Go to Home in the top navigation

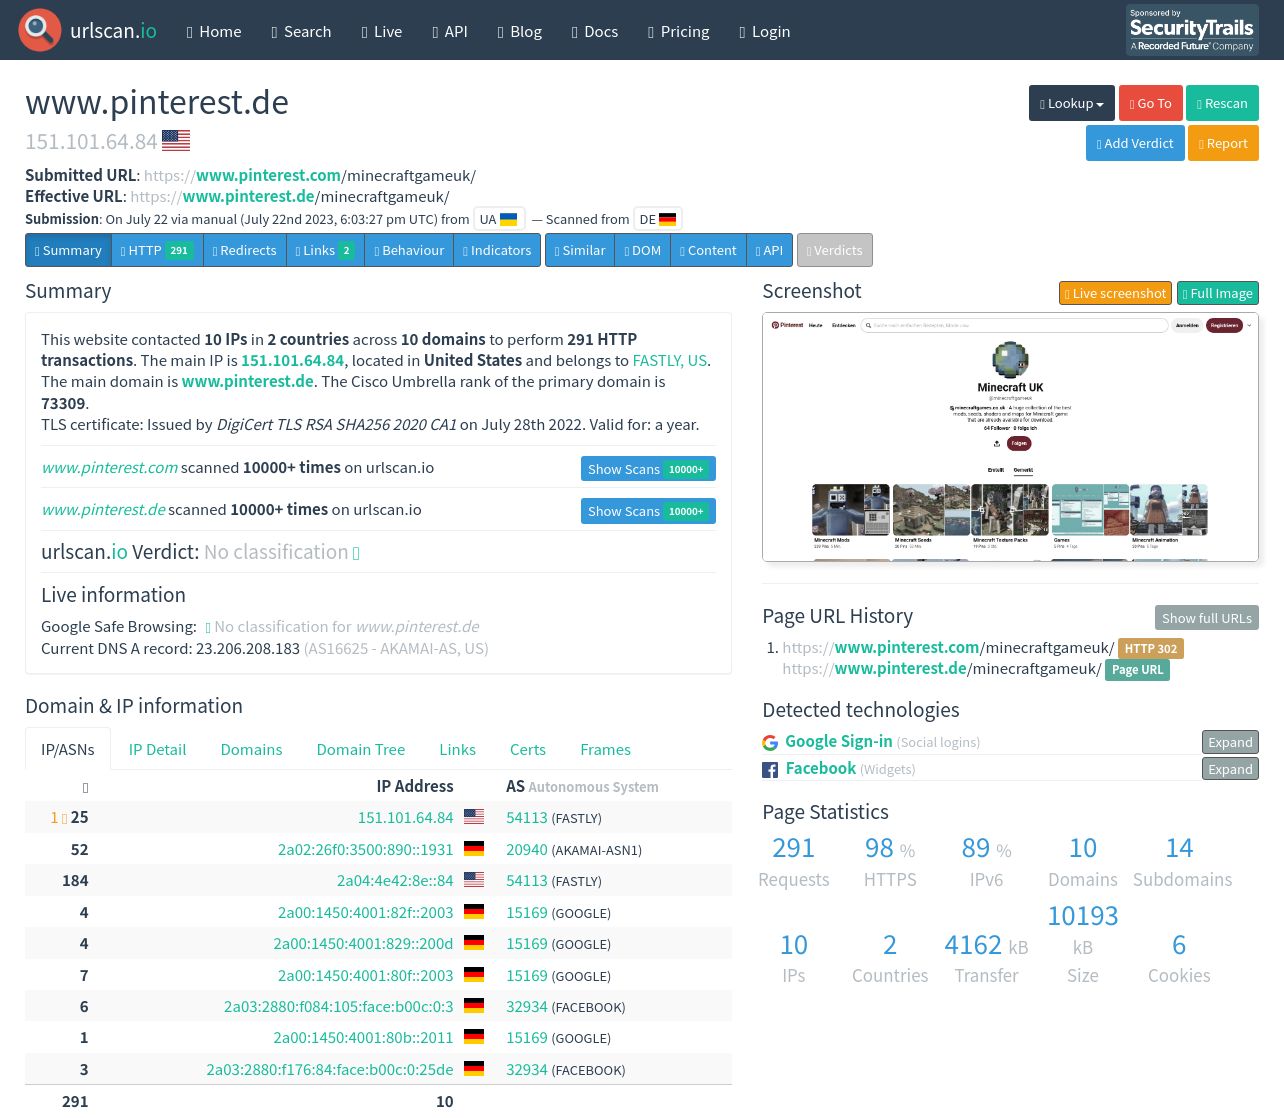click(214, 31)
